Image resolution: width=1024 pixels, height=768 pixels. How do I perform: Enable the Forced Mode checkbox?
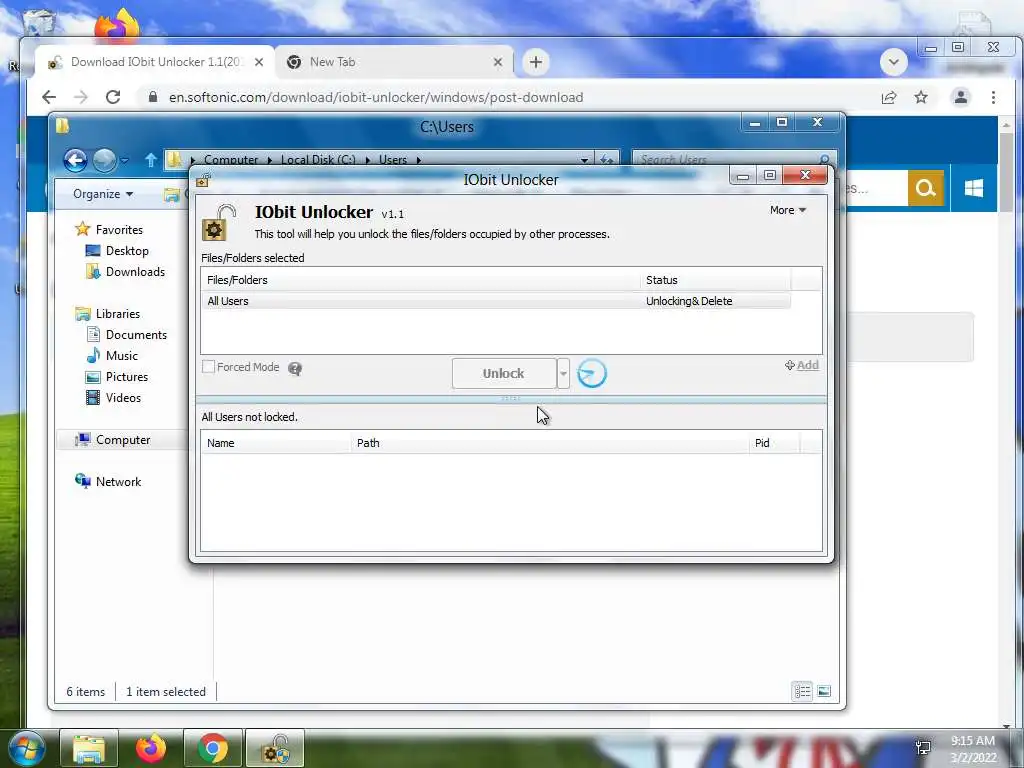coord(208,367)
